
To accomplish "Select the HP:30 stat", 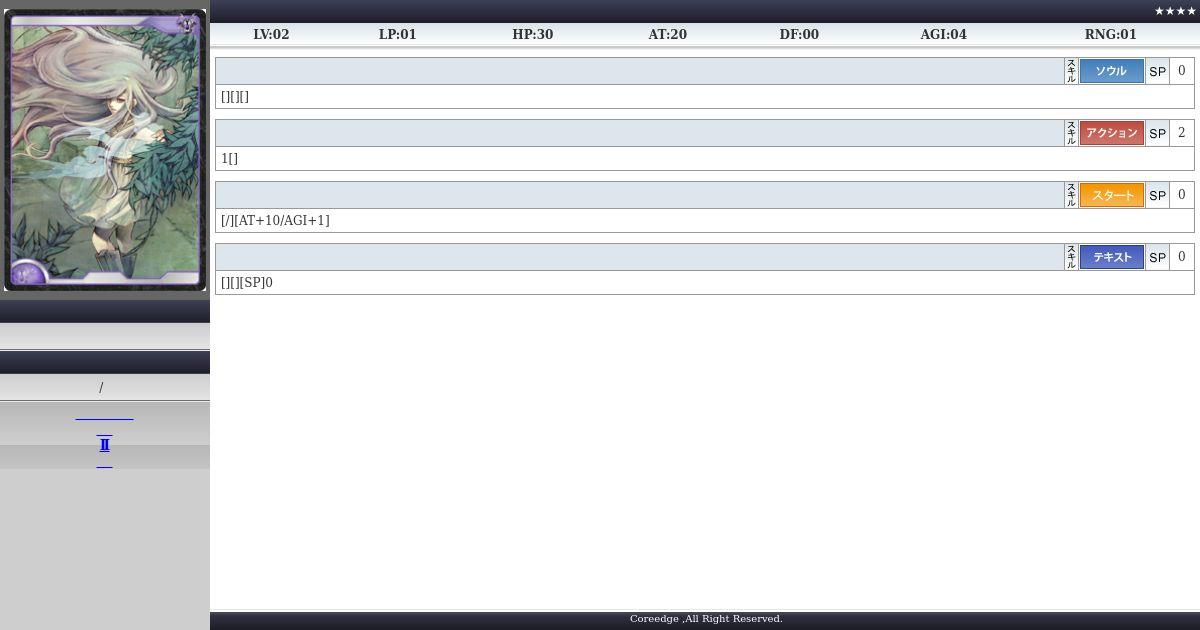I will click(532, 34).
